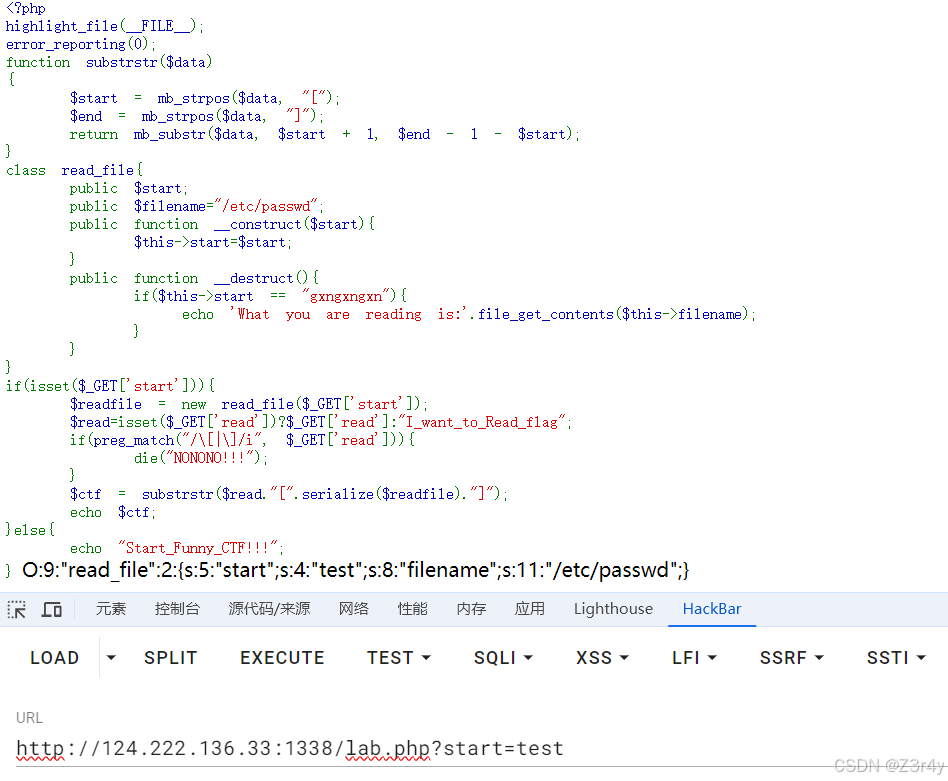Click the serialized O:9:"read_file" output text
The width and height of the screenshot is (948, 781).
356,570
